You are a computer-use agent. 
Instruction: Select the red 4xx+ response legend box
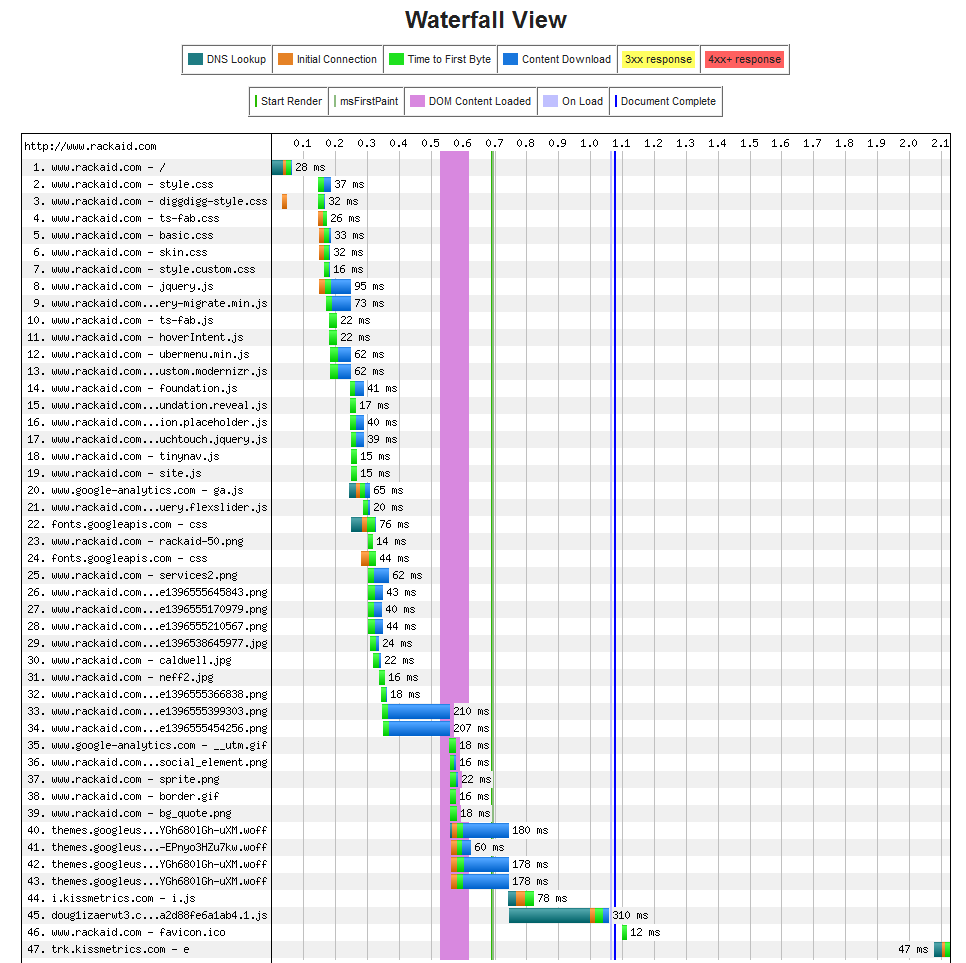[744, 59]
